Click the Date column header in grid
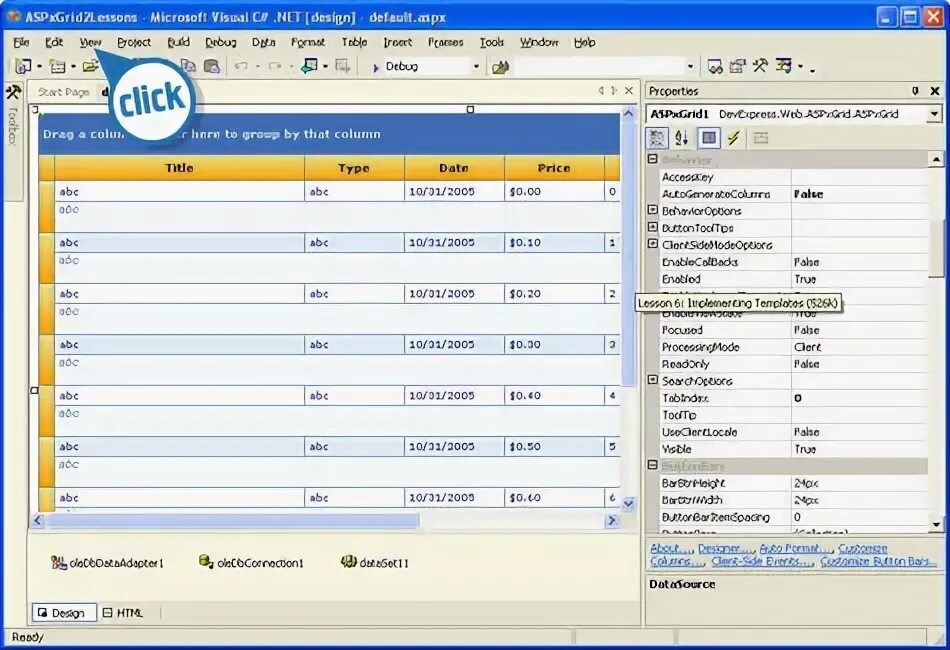The height and width of the screenshot is (650, 950). pyautogui.click(x=454, y=168)
